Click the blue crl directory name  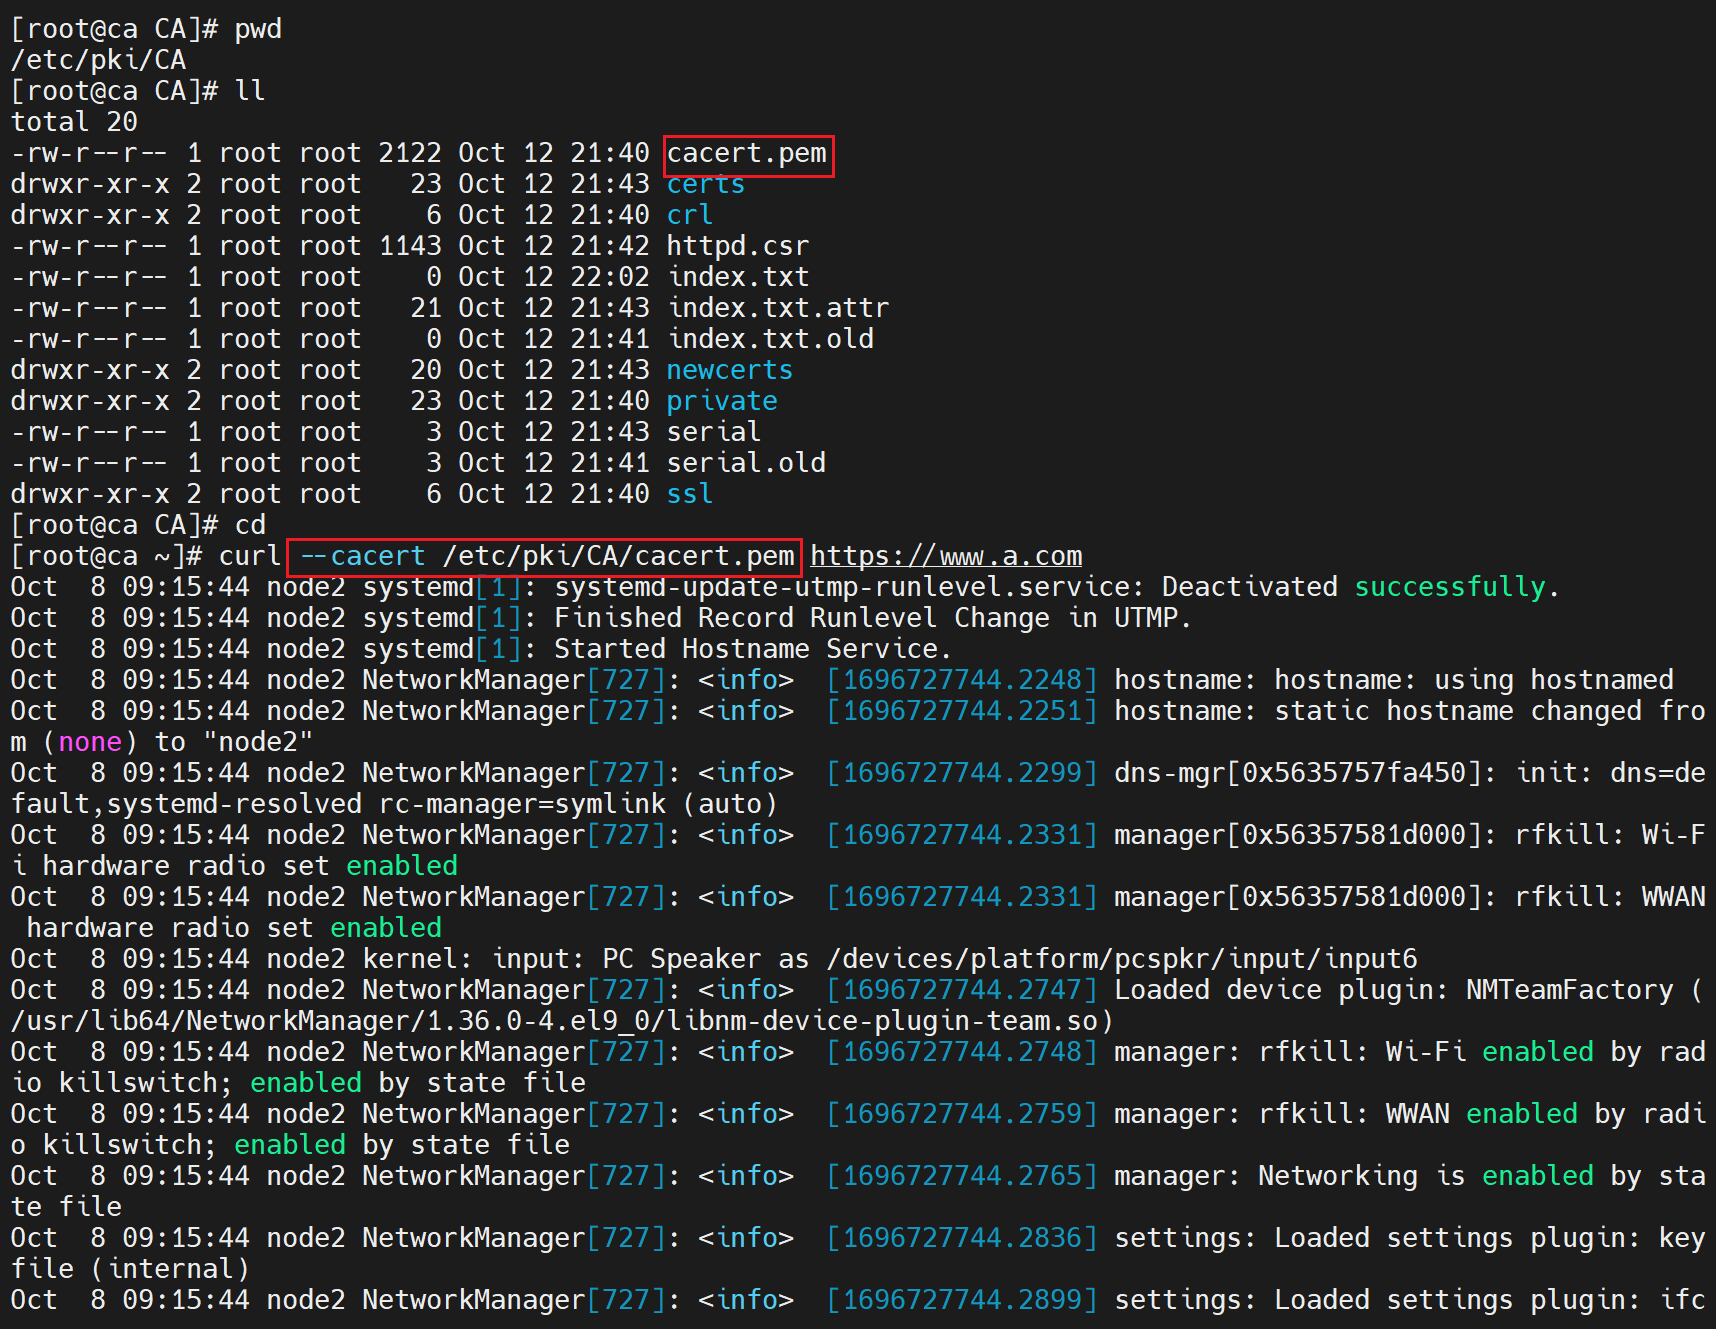(x=689, y=215)
